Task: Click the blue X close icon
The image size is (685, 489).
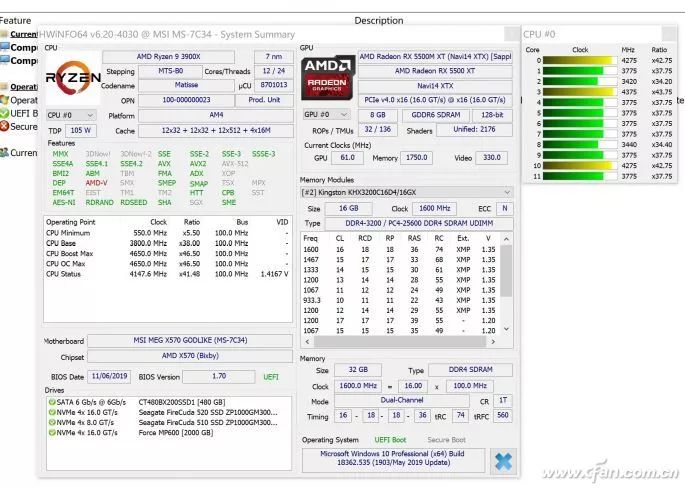Action: (503, 460)
